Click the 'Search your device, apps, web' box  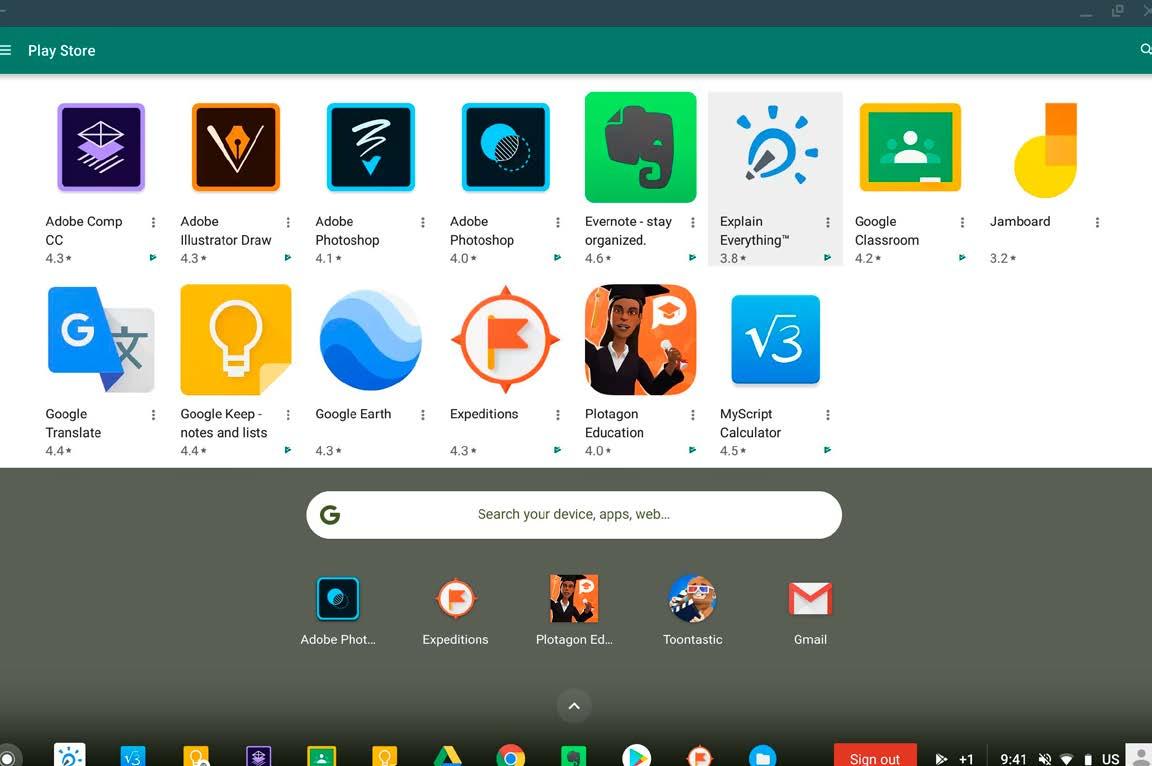pos(574,515)
